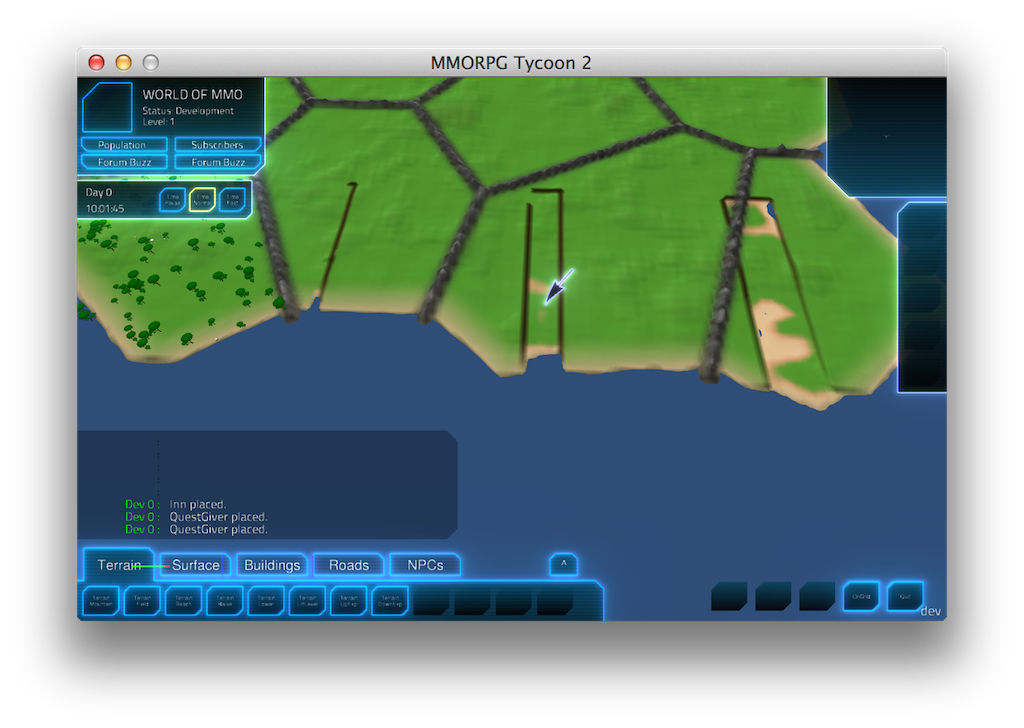Select the Terrain Field tool
Viewport: 1024px width, 728px height.
[x=142, y=601]
